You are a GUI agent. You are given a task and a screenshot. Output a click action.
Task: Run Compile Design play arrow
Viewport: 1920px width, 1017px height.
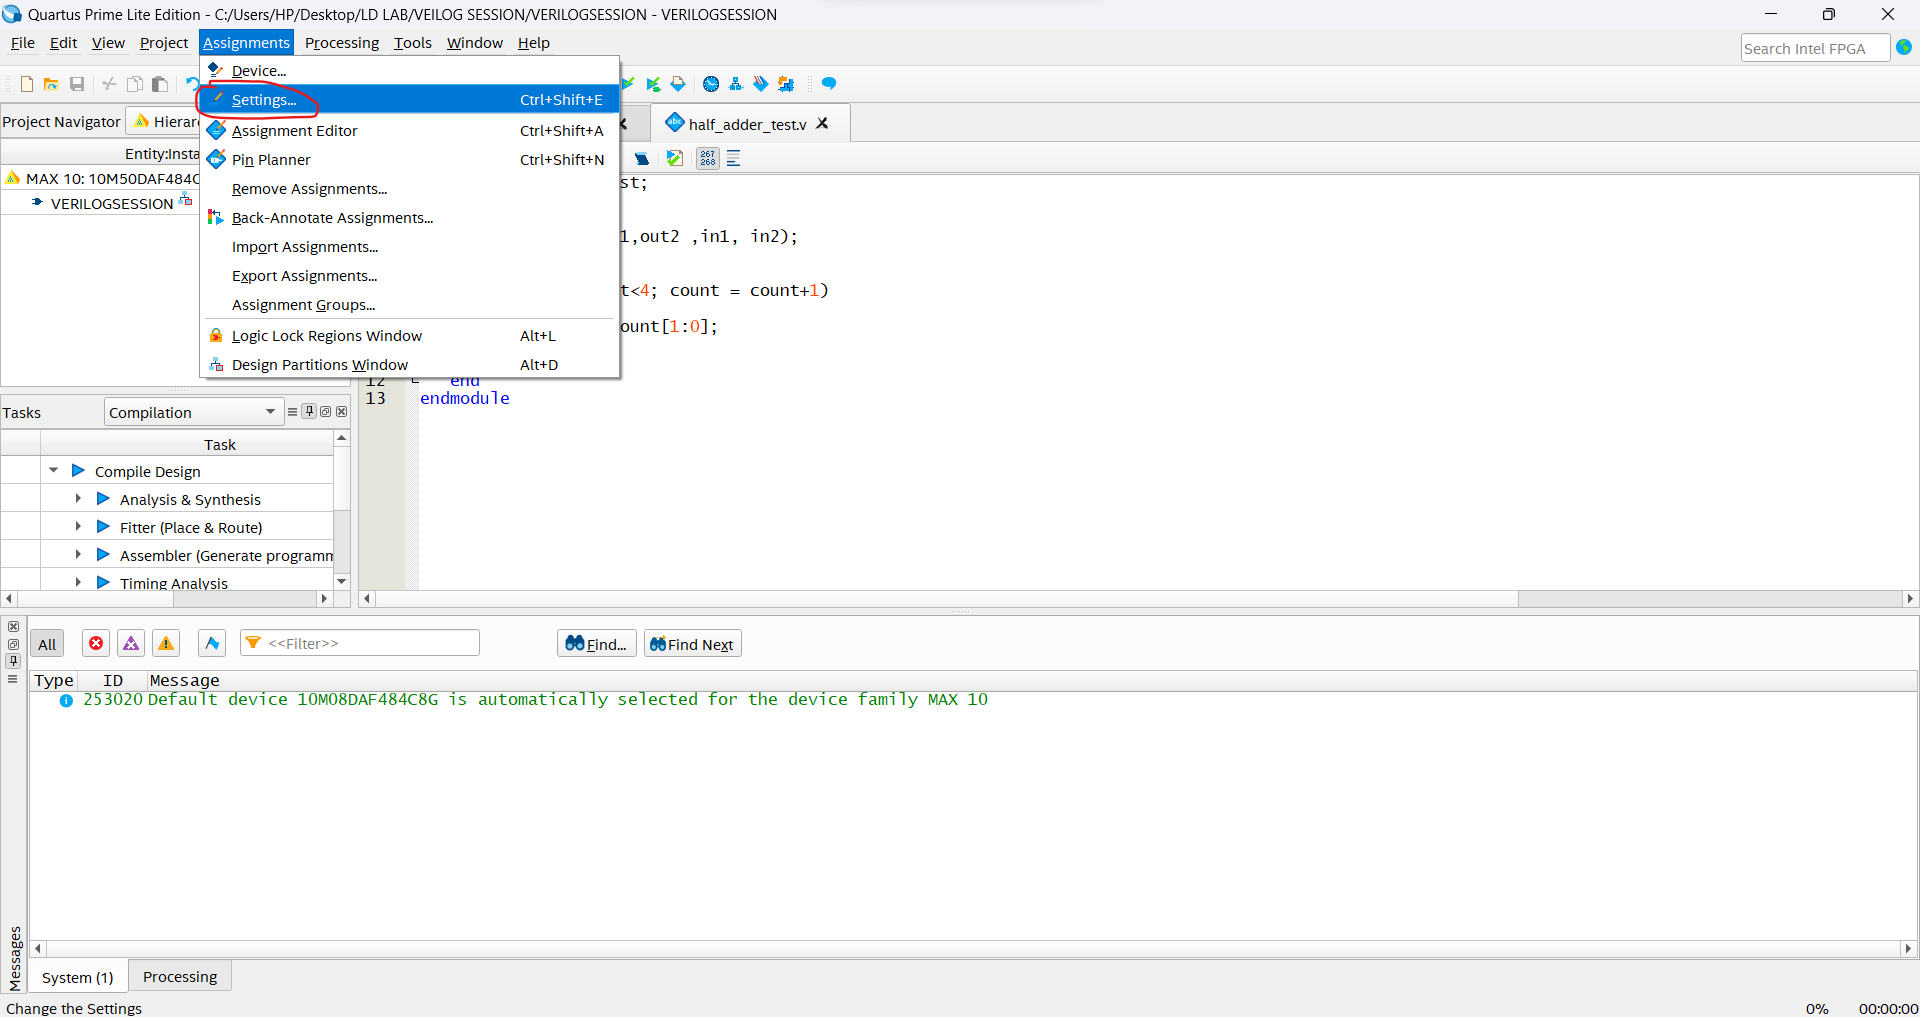tap(78, 470)
